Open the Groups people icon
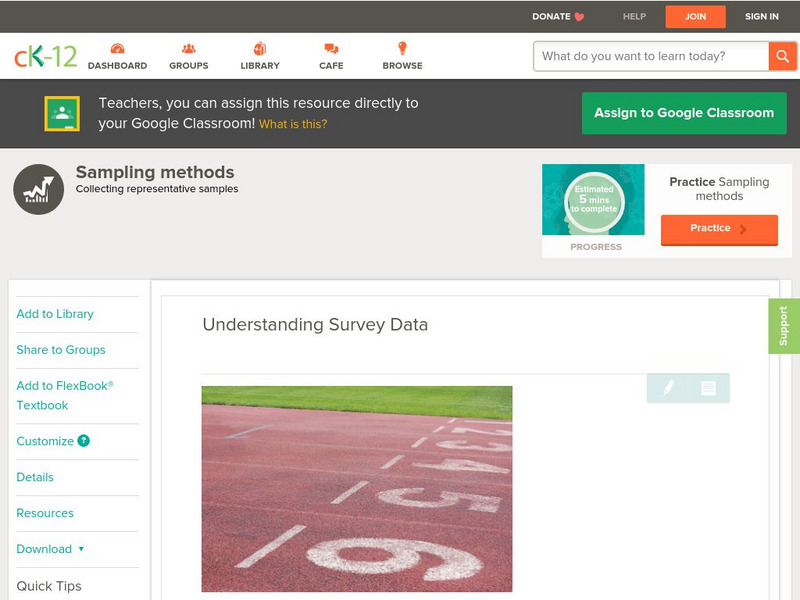Screen dimensions: 800x600 pos(189,48)
